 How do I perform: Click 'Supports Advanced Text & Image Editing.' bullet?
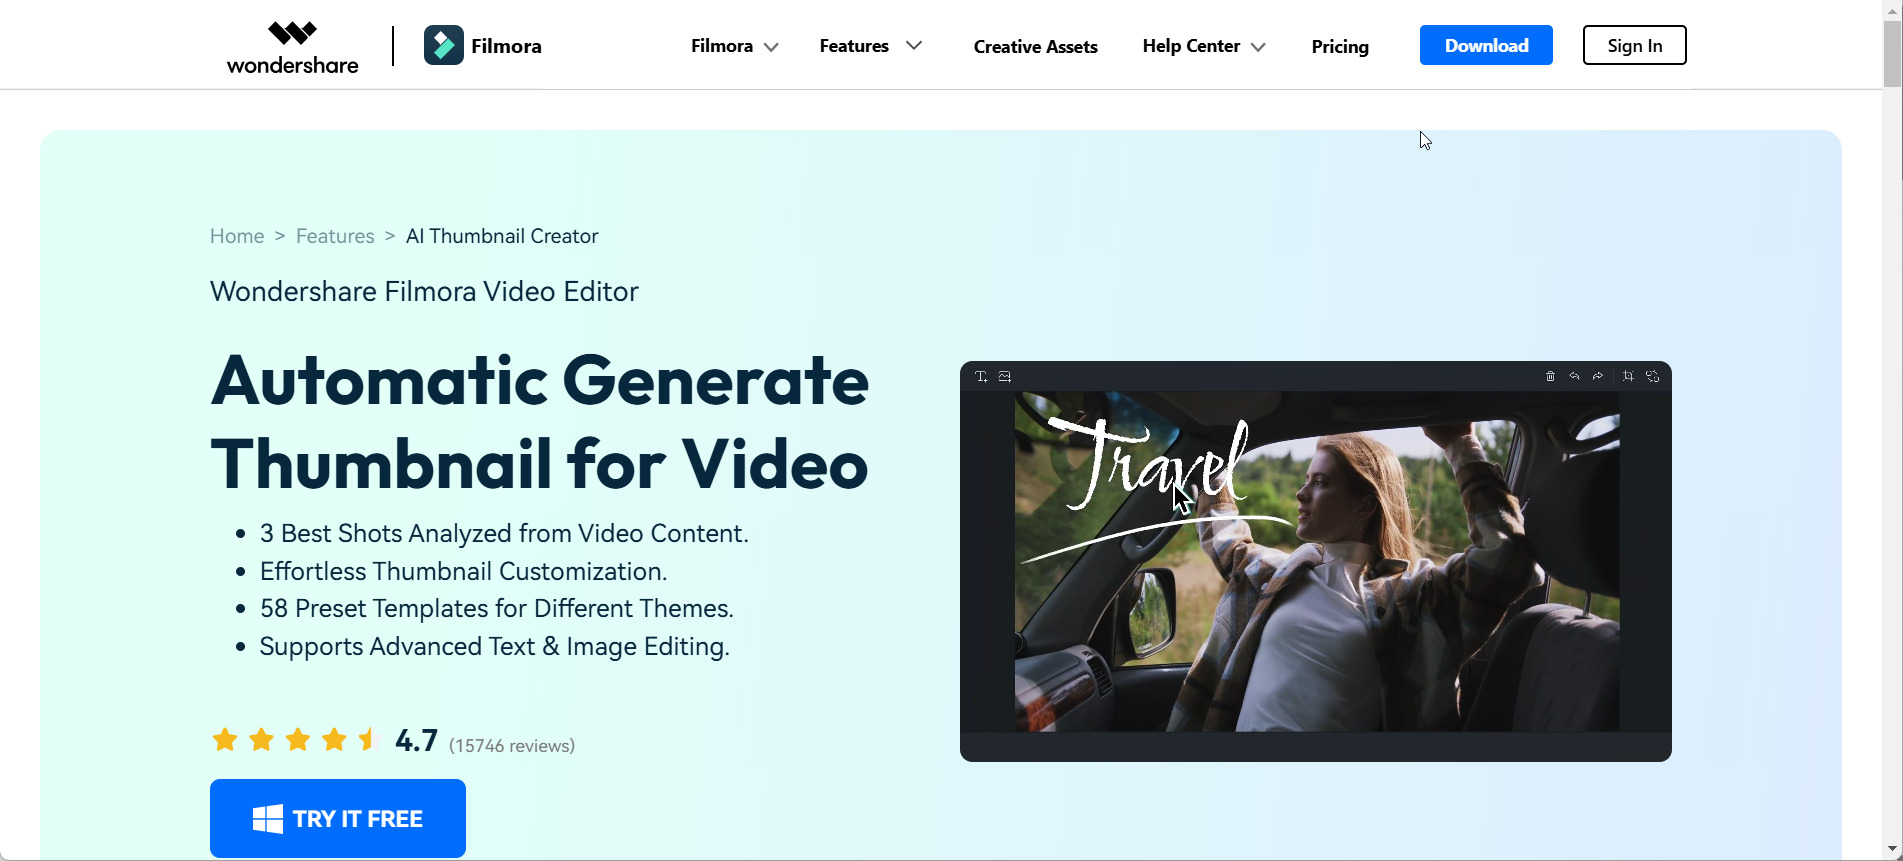click(x=495, y=647)
